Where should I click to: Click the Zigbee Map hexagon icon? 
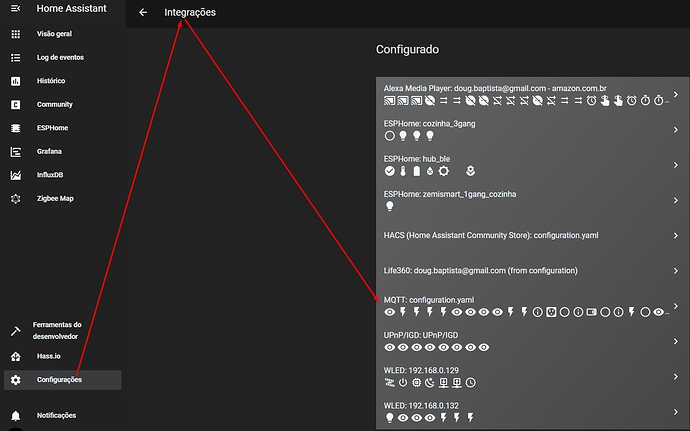coord(15,199)
